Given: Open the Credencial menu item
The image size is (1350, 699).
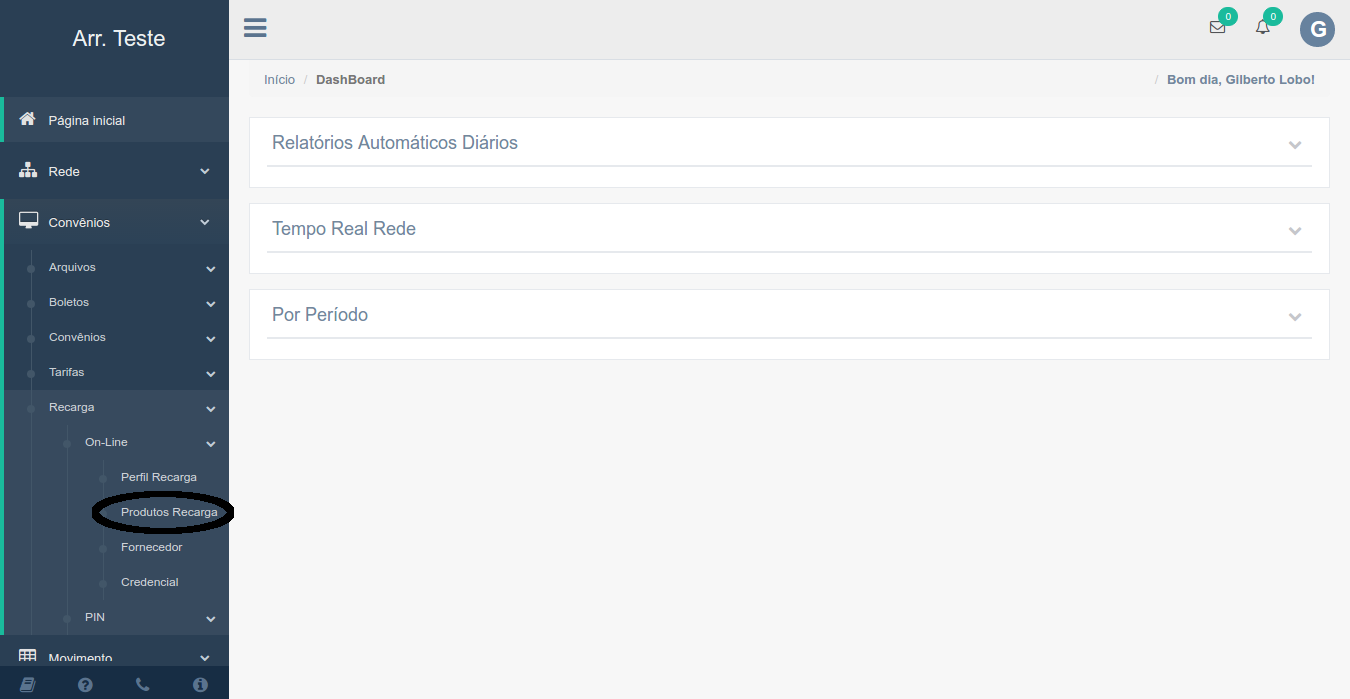Looking at the screenshot, I should (149, 582).
